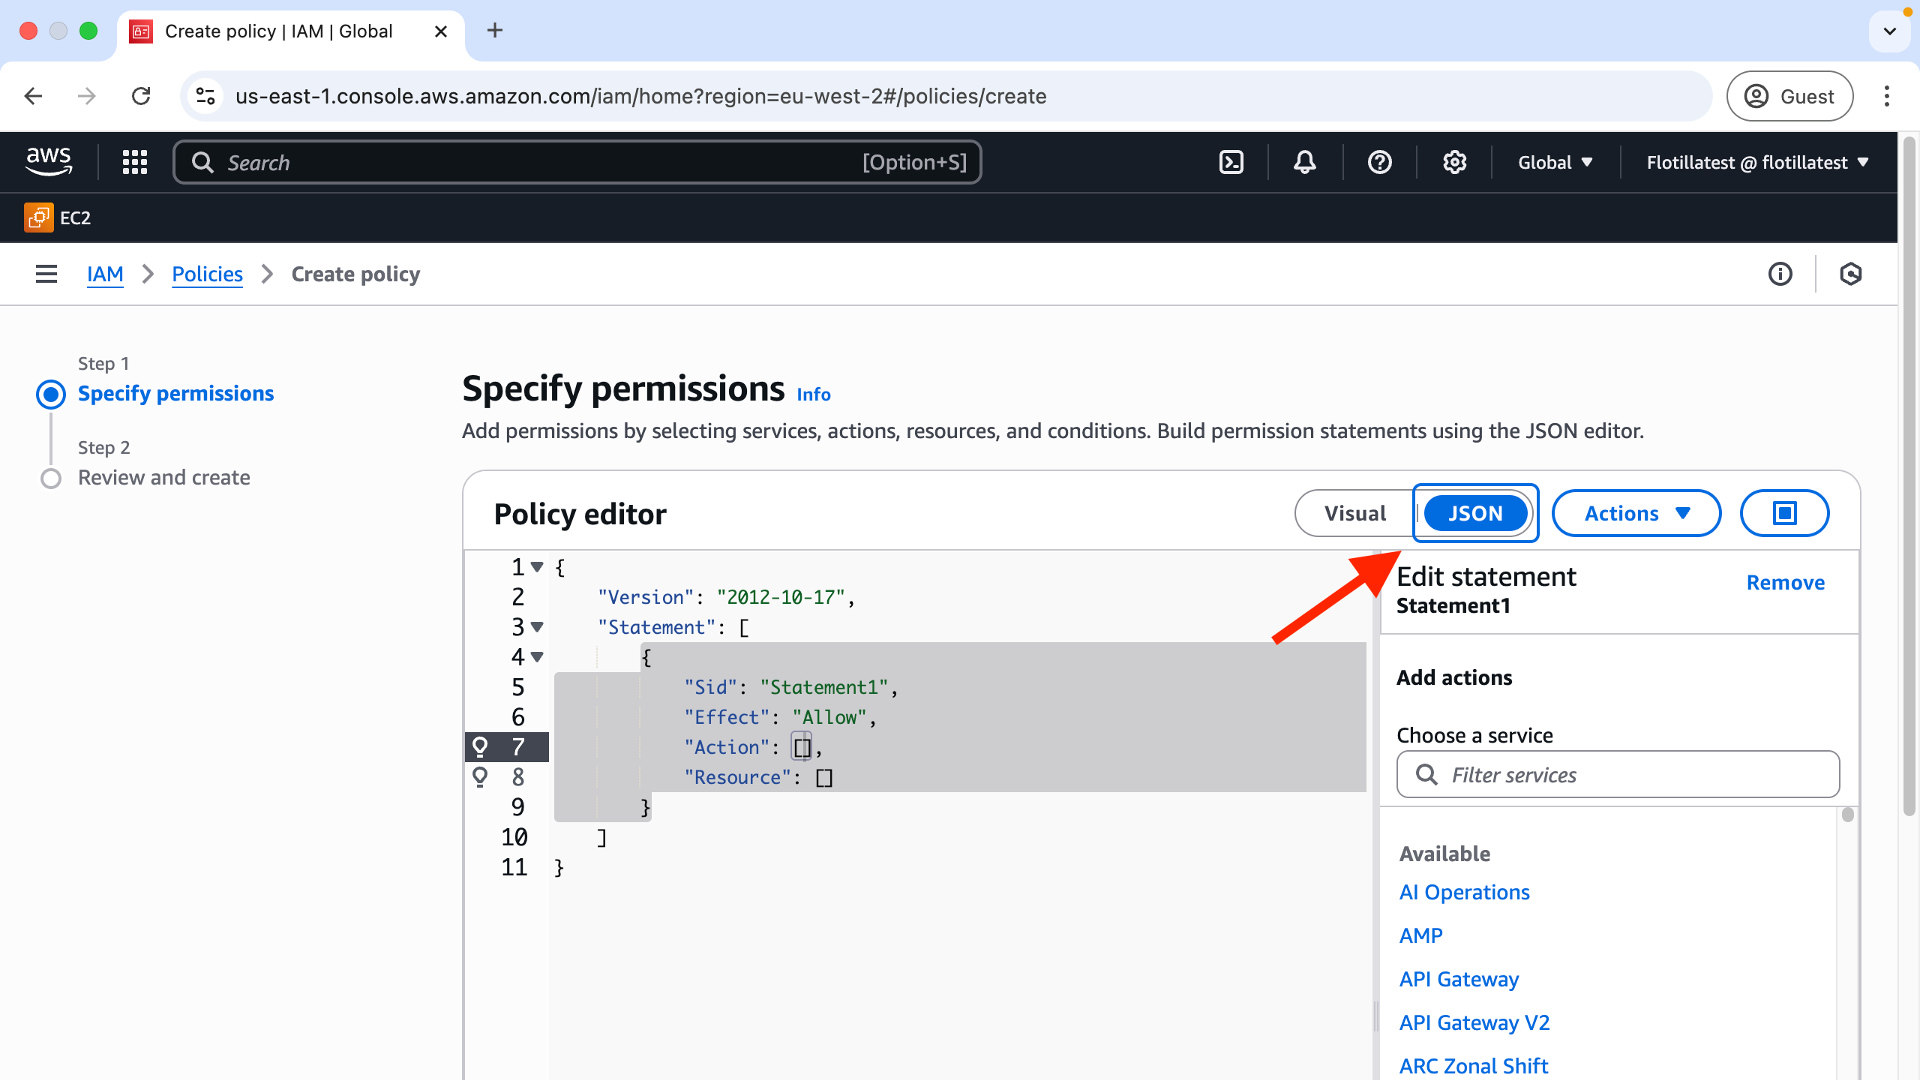Viewport: 1920px width, 1080px height.
Task: Open the AWS services grid menu
Action: pyautogui.click(x=135, y=162)
